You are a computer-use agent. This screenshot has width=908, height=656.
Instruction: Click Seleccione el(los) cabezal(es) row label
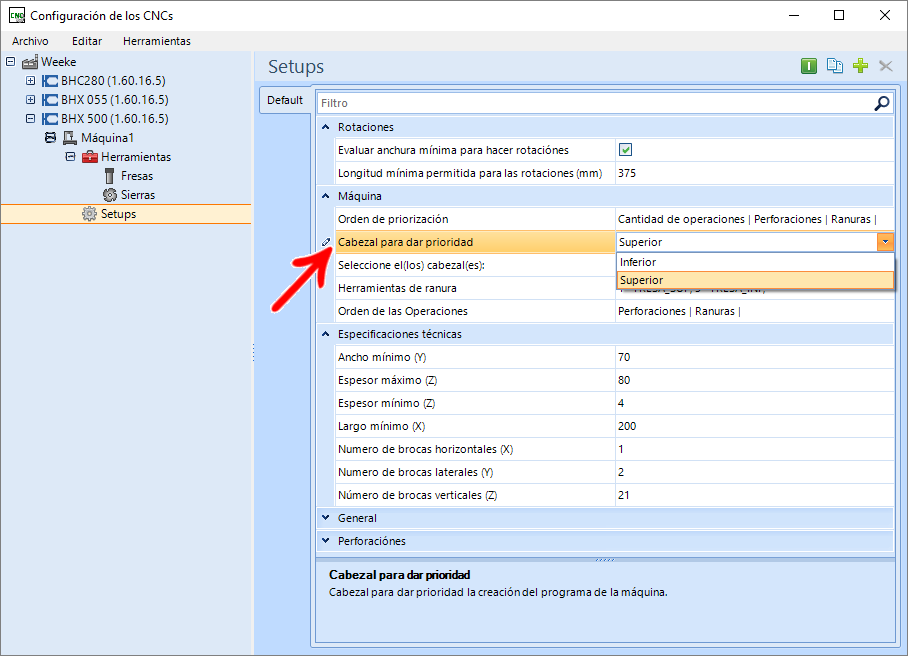411,265
